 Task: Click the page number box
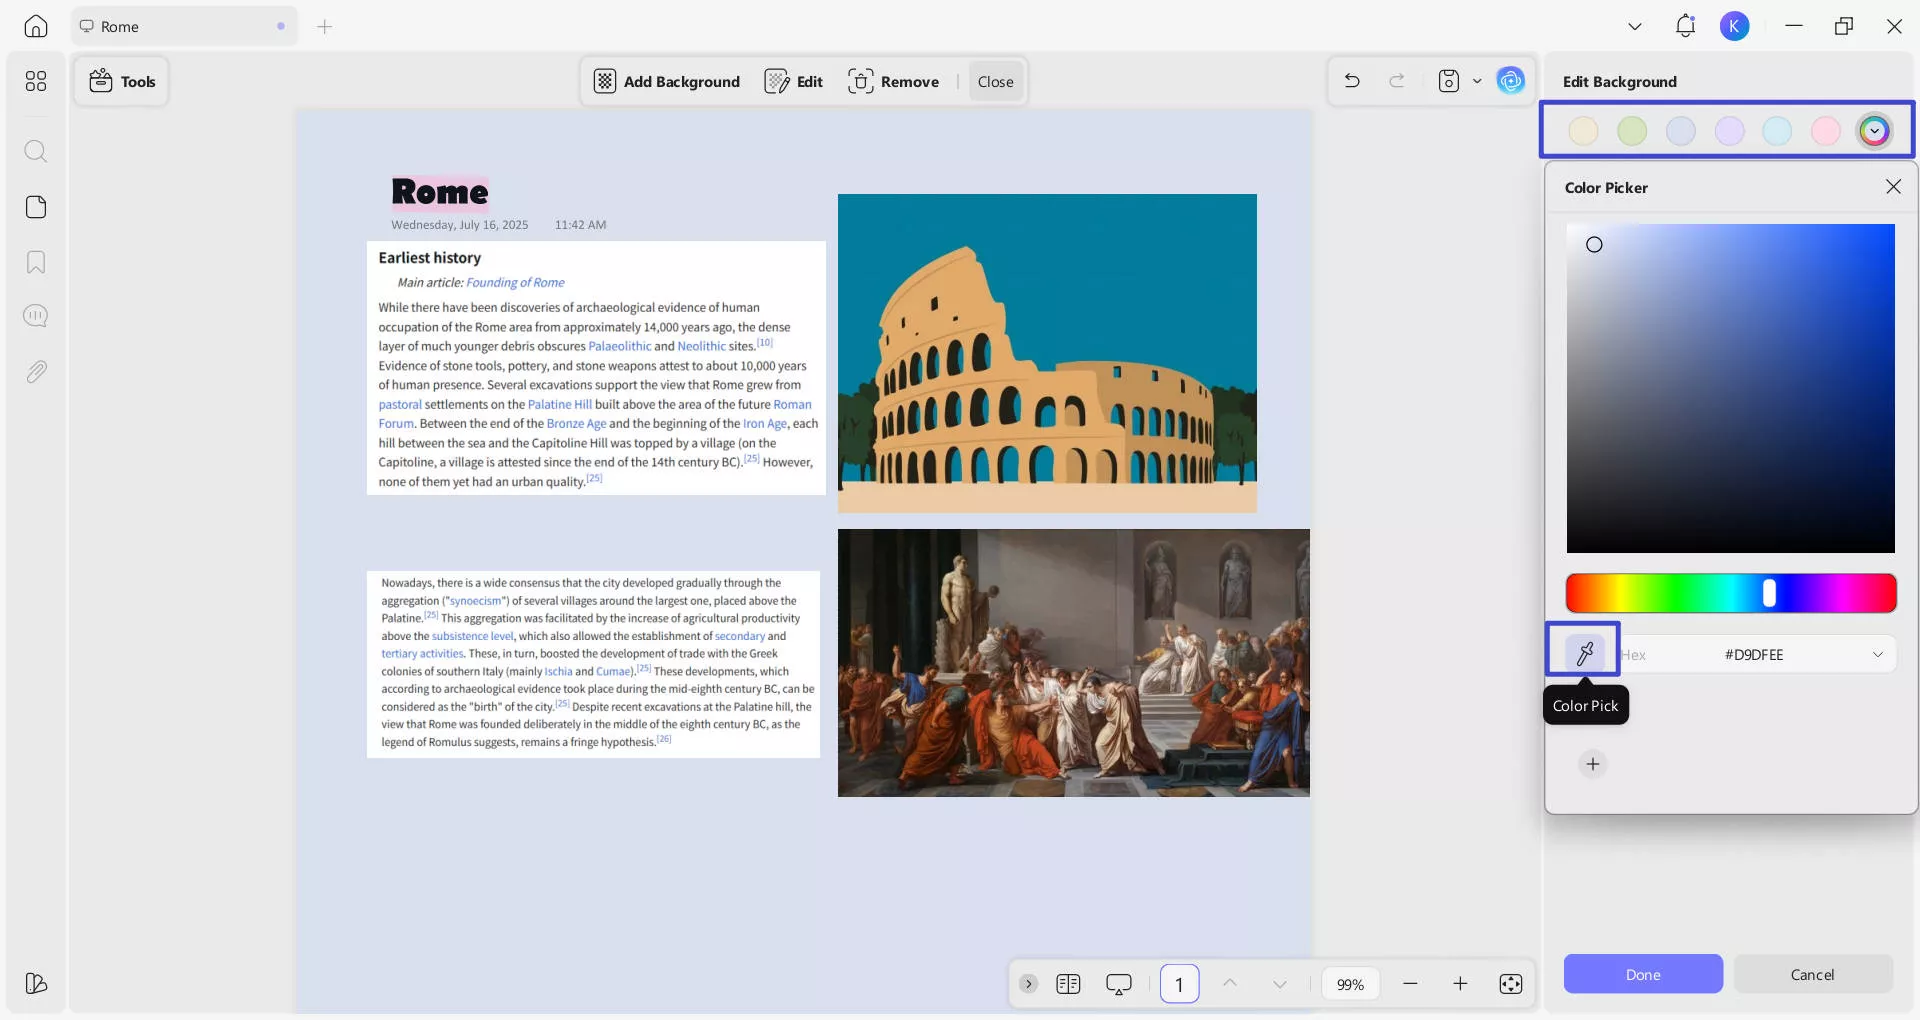(x=1179, y=984)
